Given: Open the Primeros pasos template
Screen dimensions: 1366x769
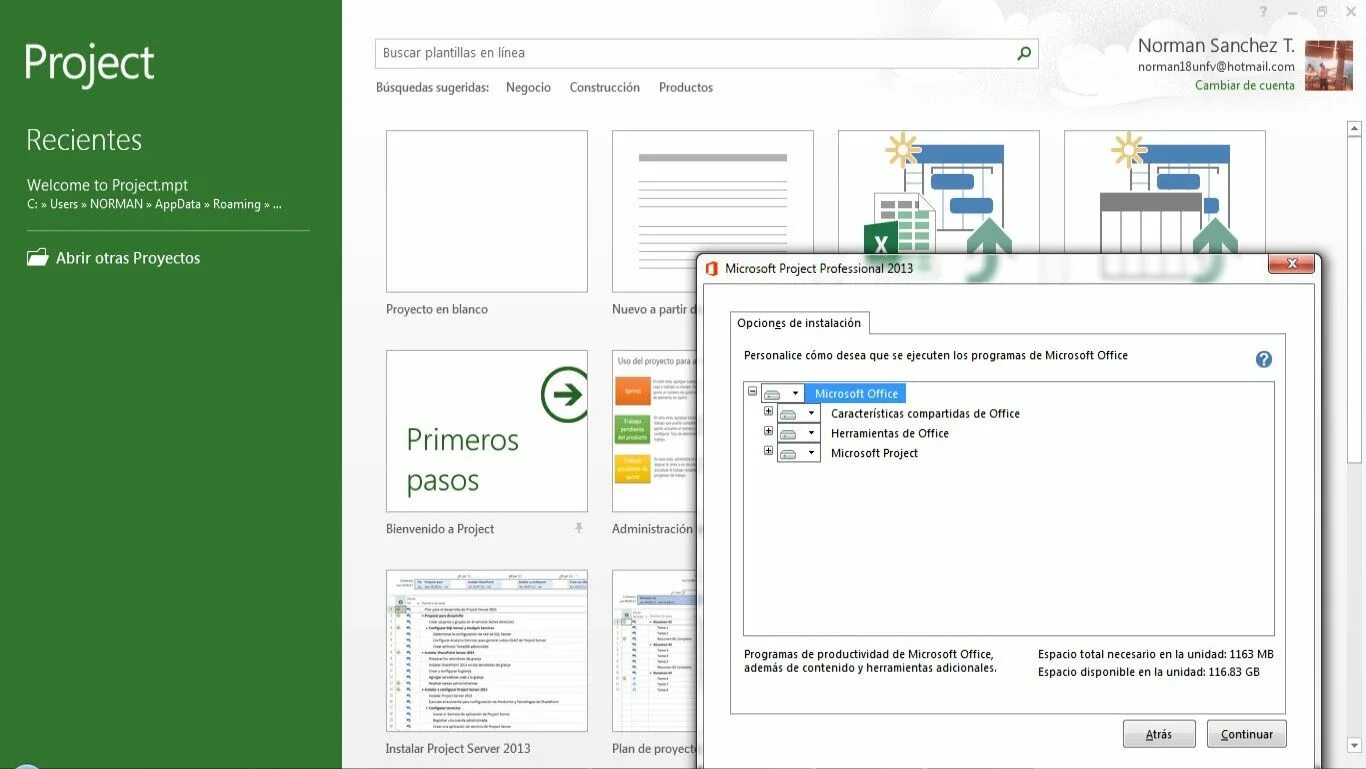Looking at the screenshot, I should coord(487,431).
